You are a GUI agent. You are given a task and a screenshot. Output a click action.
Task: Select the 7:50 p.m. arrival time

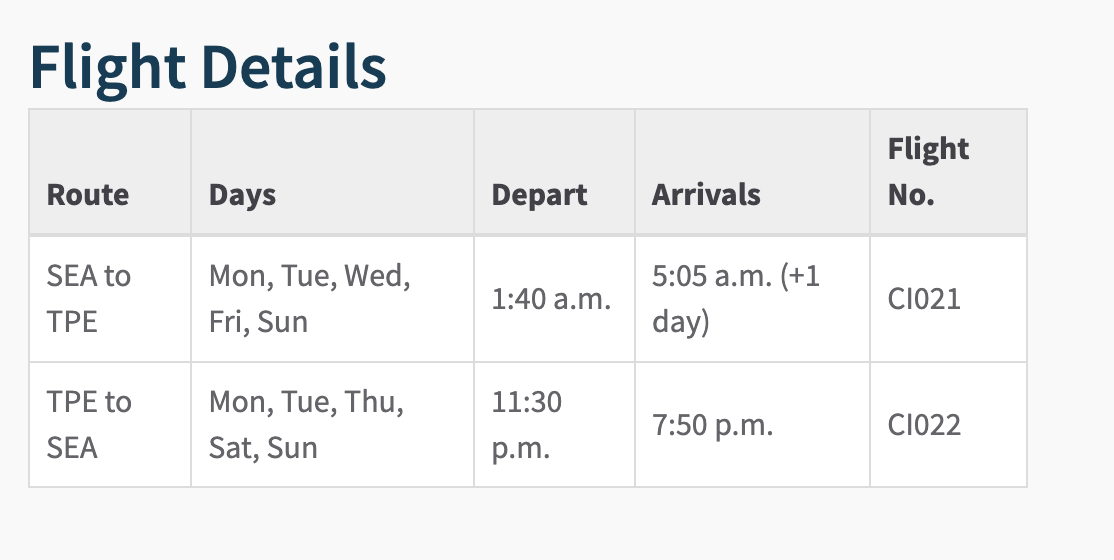[712, 425]
